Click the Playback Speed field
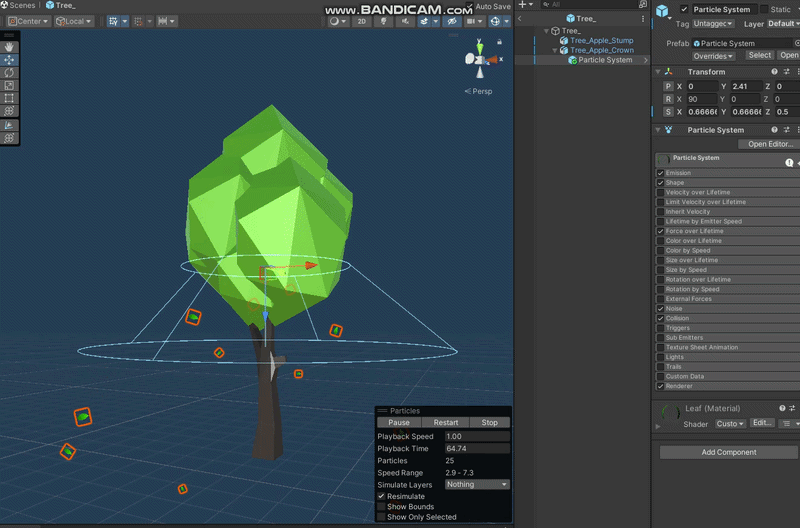The width and height of the screenshot is (800, 528). [476, 437]
